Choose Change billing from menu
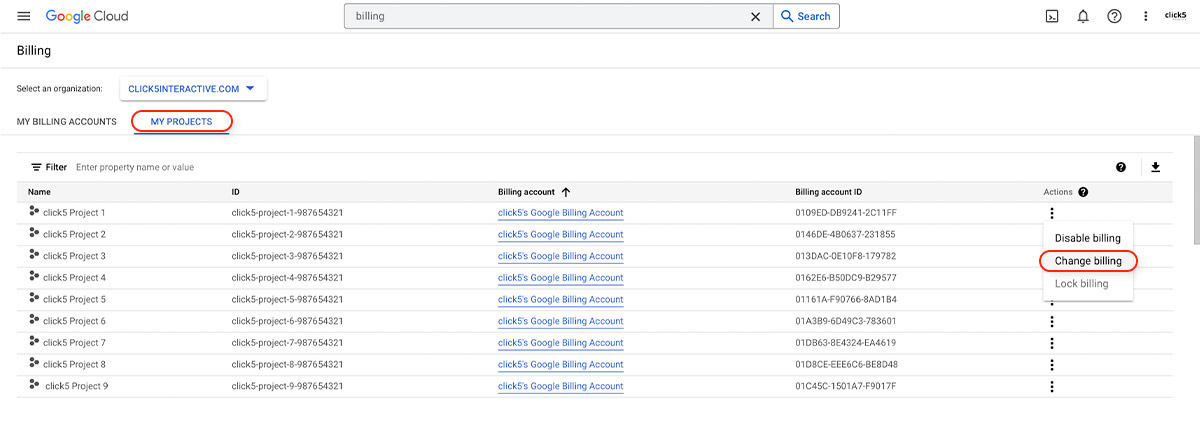 (x=1088, y=261)
